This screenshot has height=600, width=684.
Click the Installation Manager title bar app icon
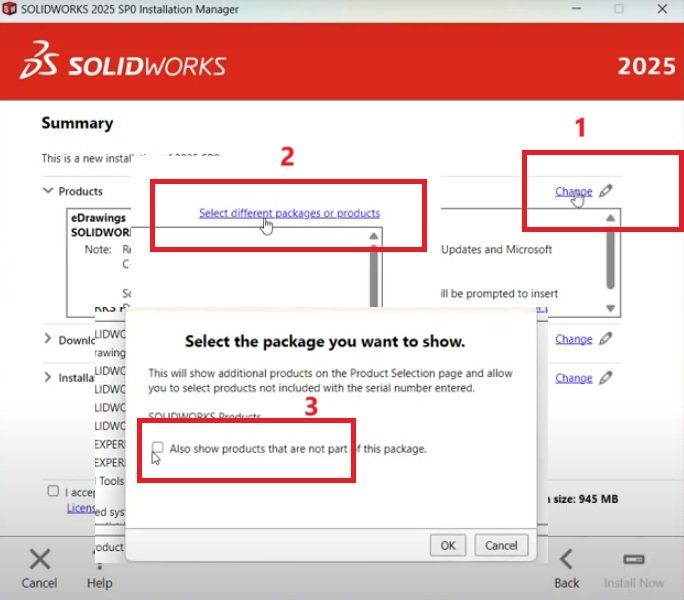(10, 9)
